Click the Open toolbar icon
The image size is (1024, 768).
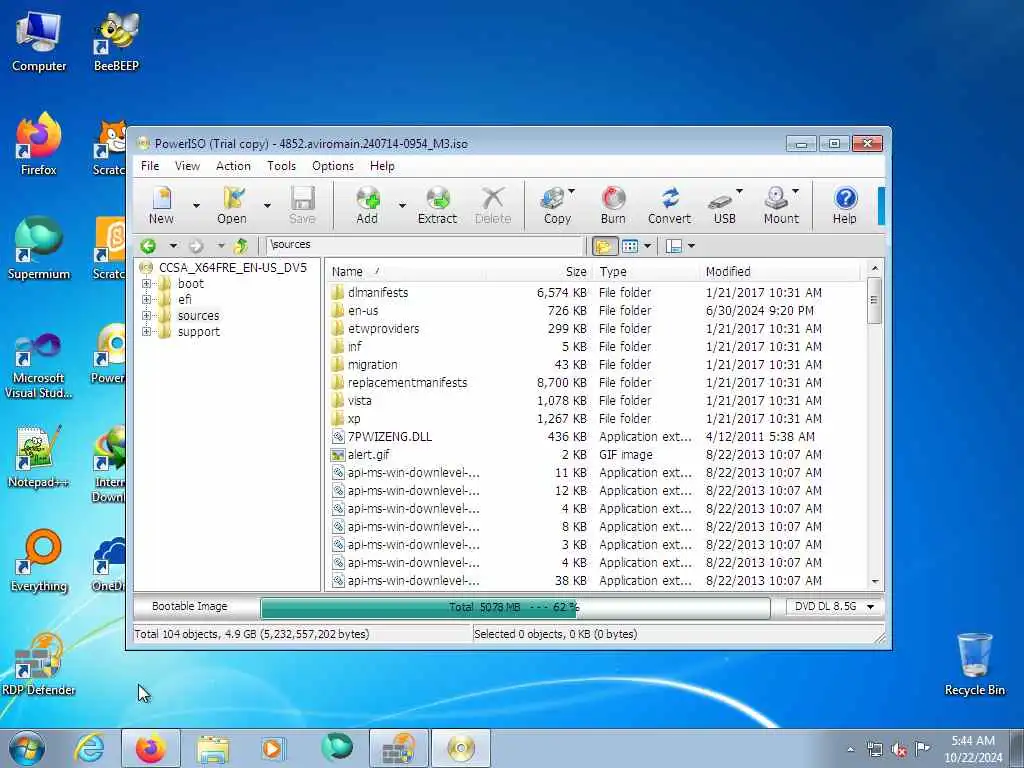[x=232, y=204]
